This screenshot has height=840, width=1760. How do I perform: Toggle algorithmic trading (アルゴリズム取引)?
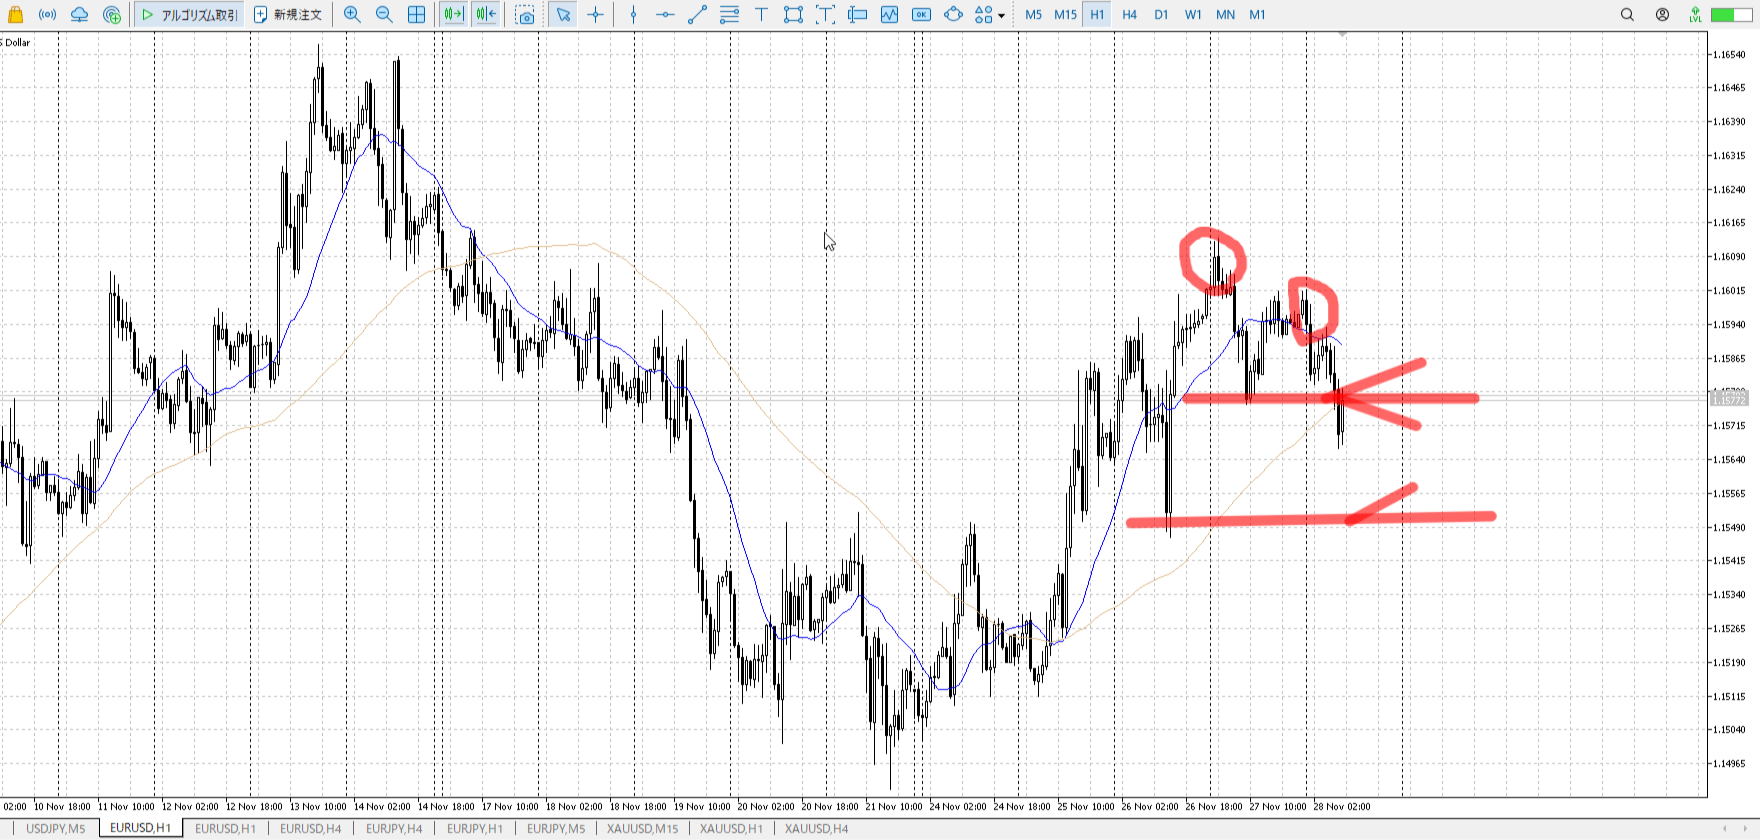point(189,15)
